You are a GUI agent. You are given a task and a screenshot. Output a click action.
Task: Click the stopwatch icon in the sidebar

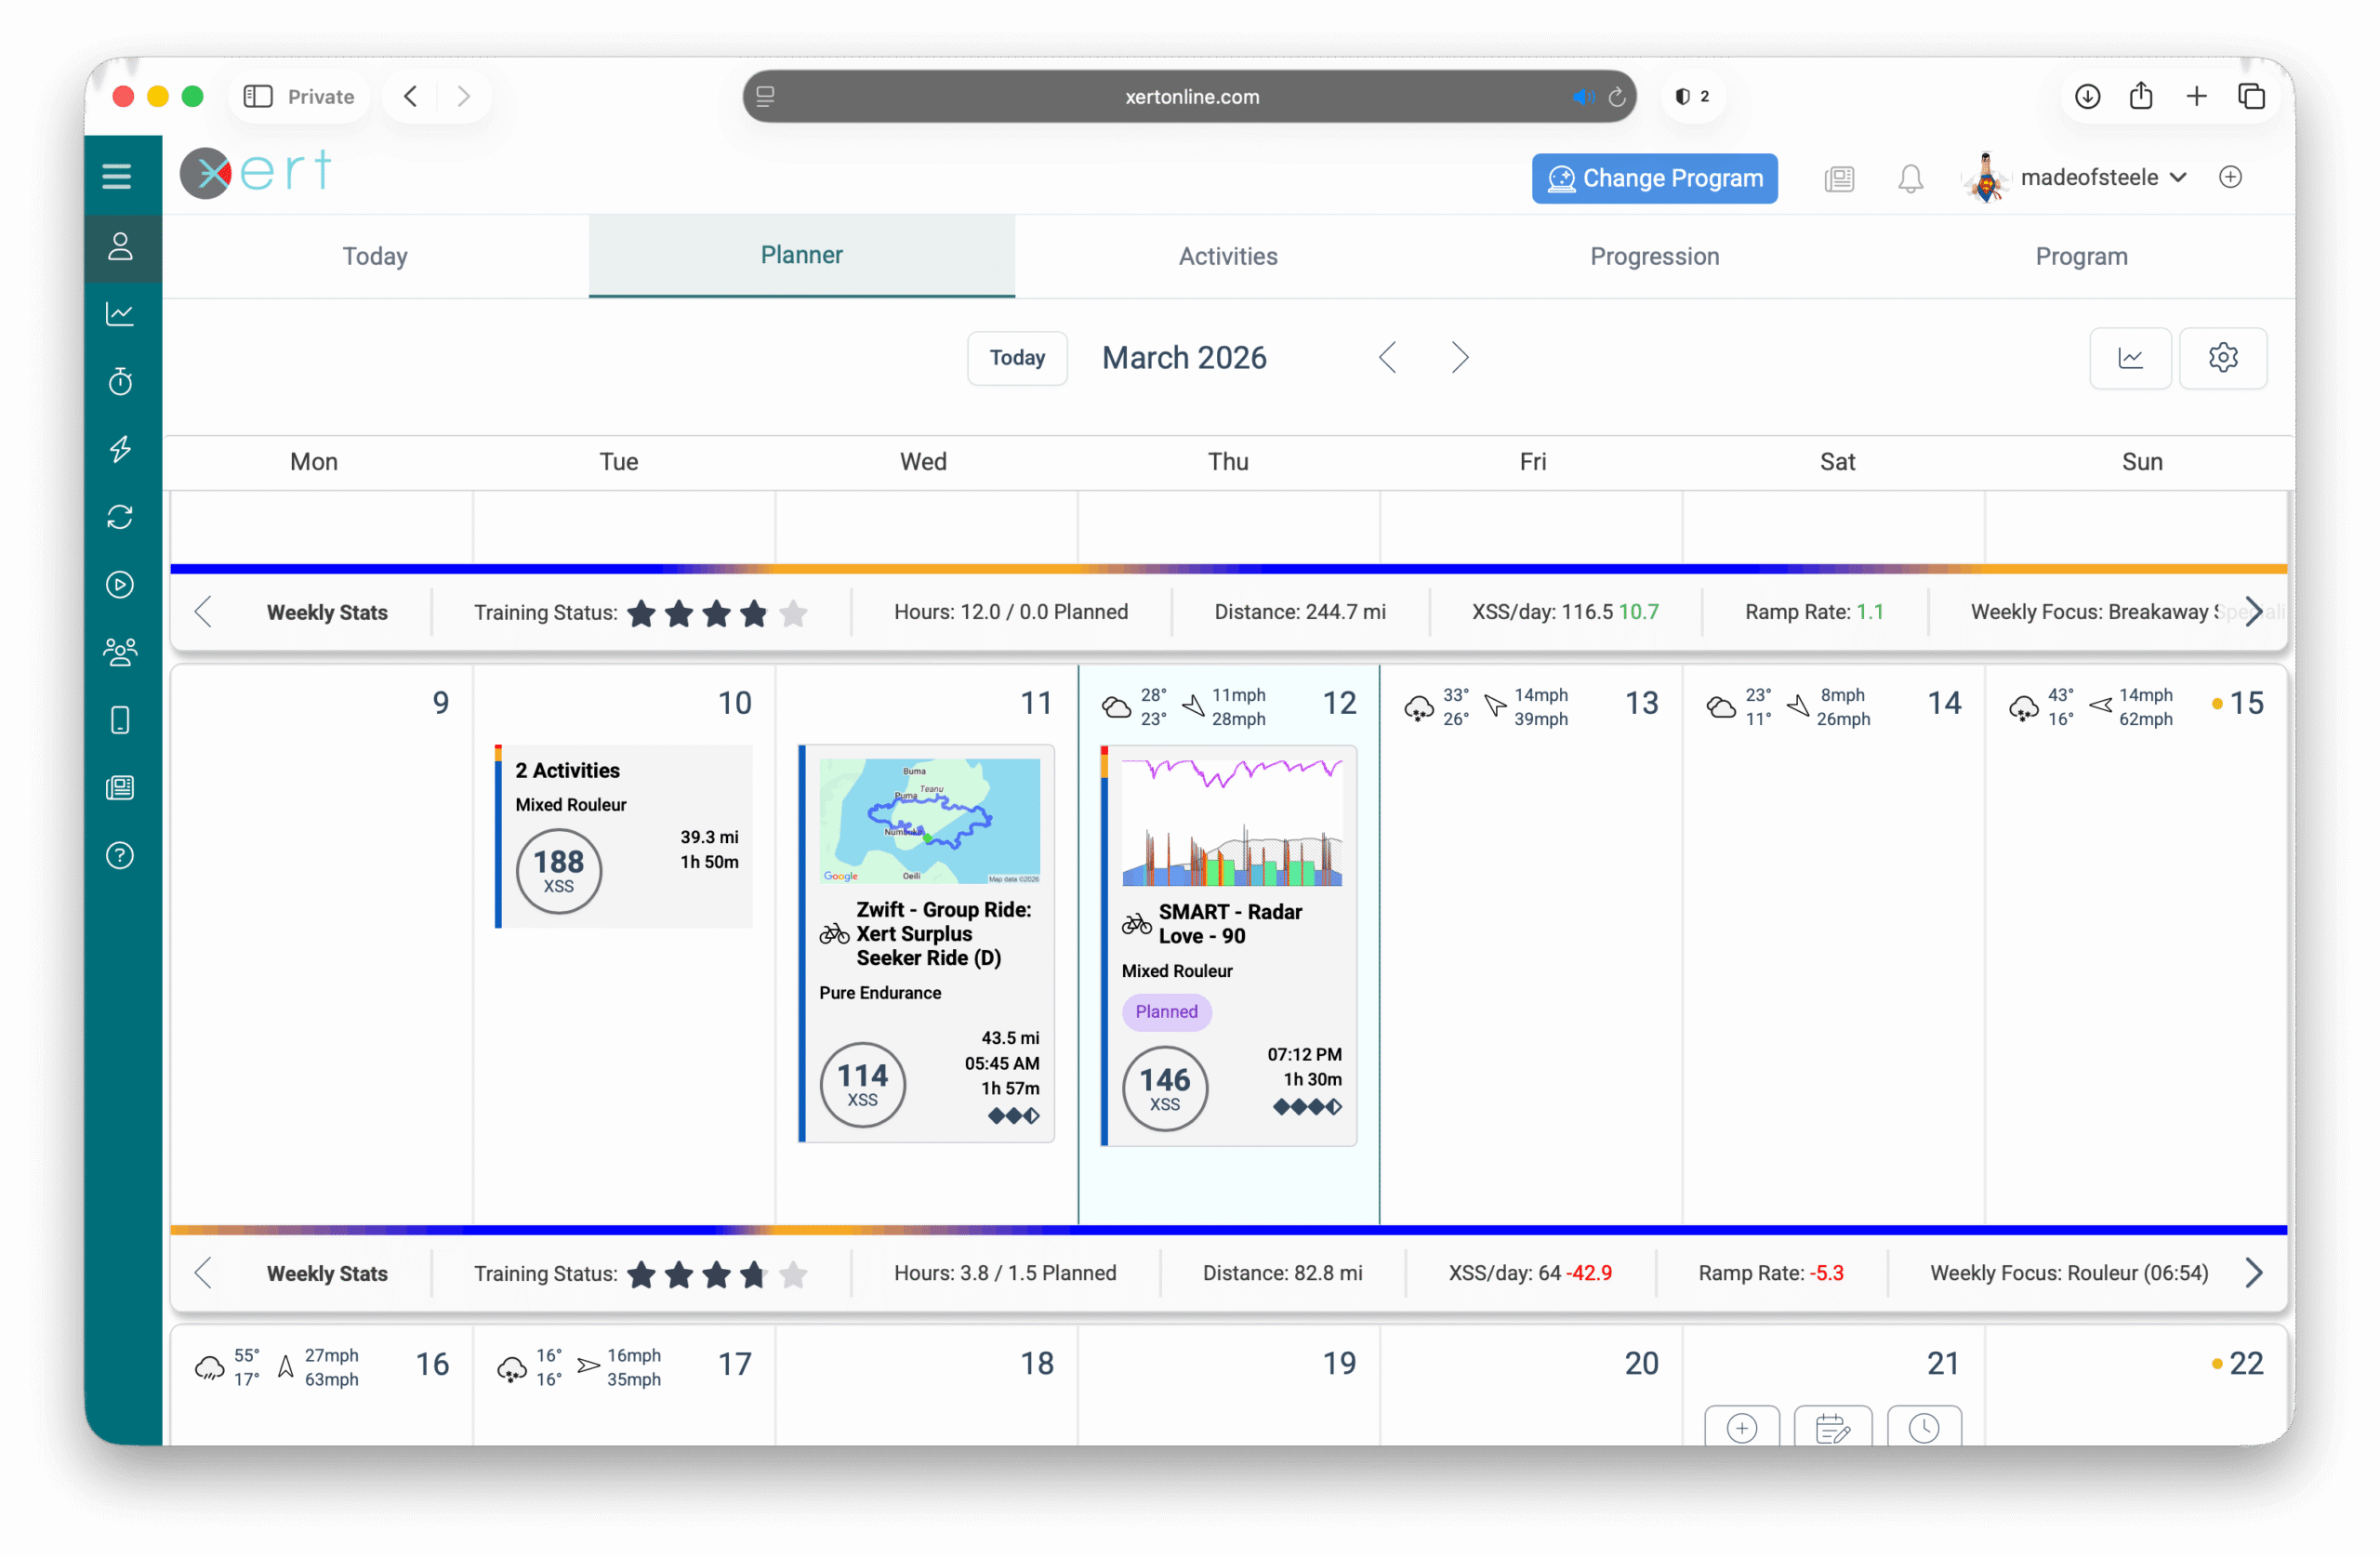[120, 381]
